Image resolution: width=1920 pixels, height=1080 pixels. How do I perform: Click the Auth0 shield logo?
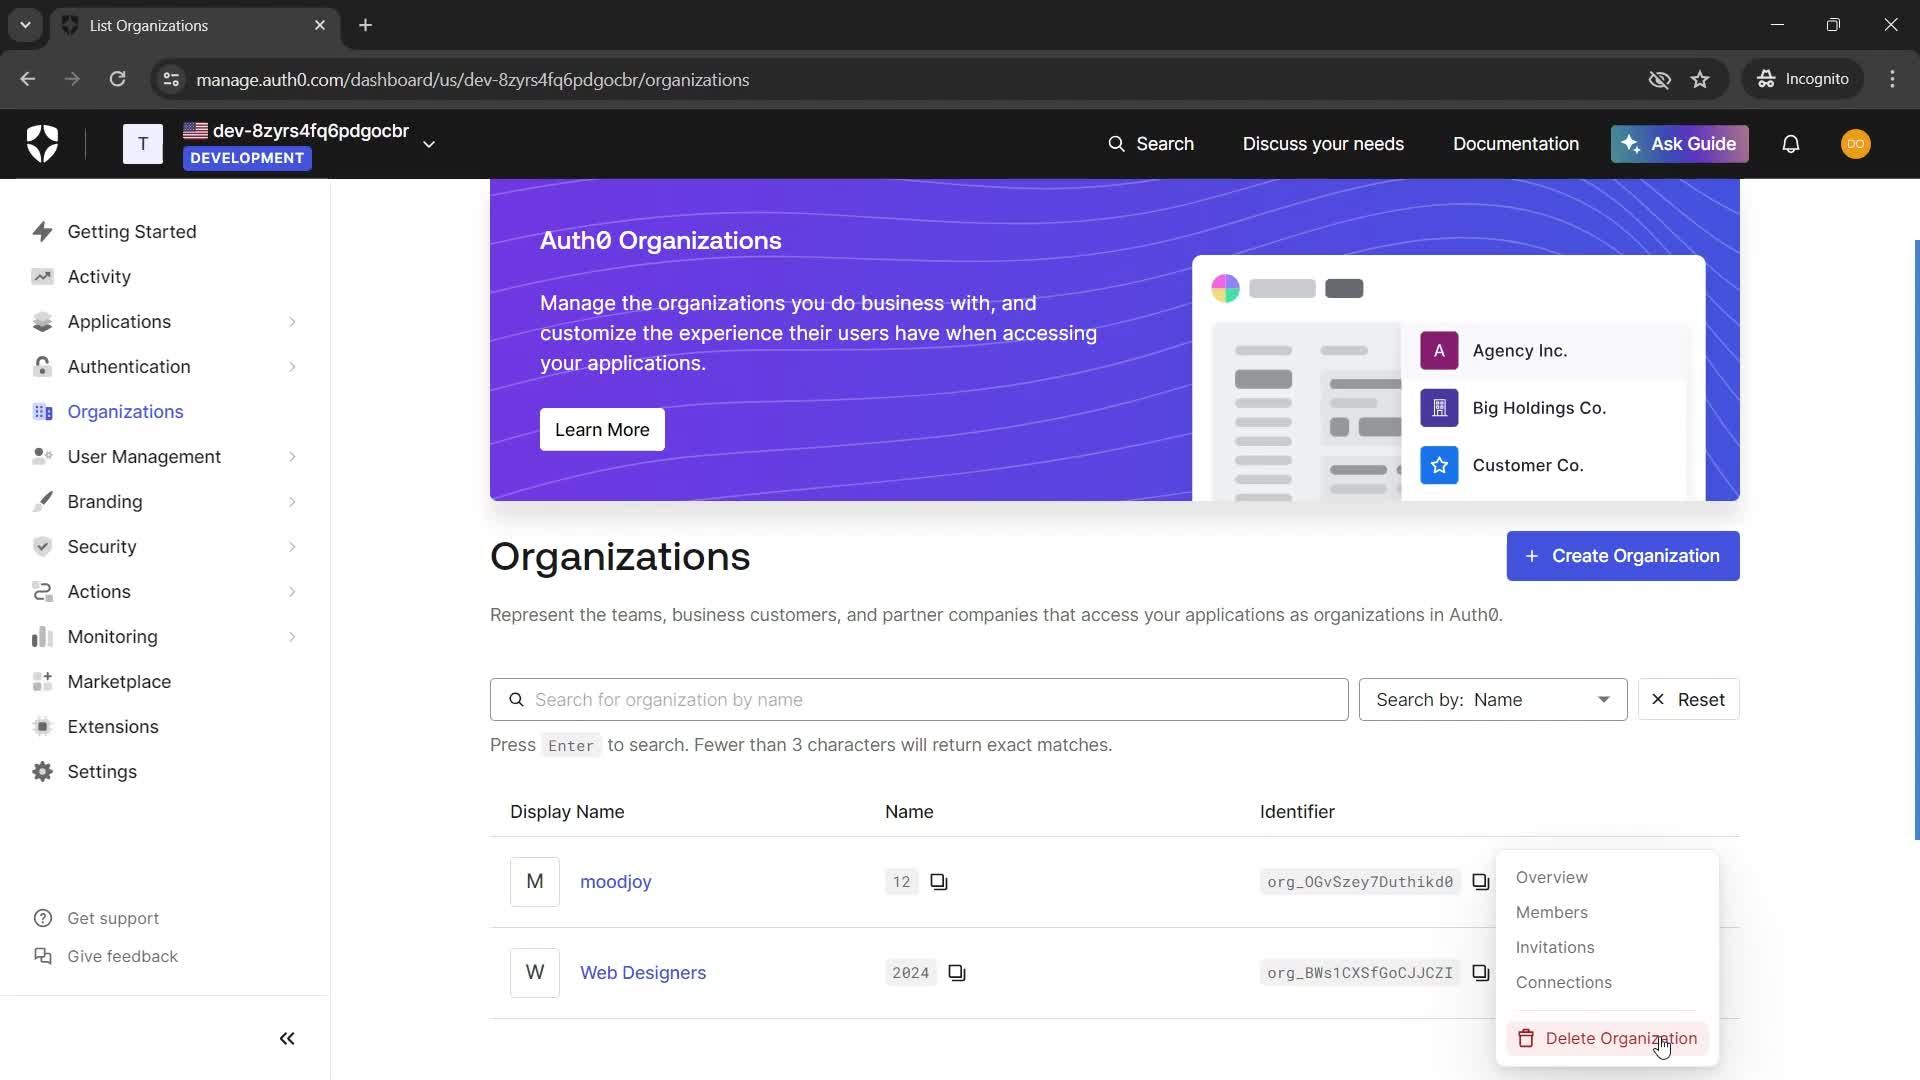[42, 144]
